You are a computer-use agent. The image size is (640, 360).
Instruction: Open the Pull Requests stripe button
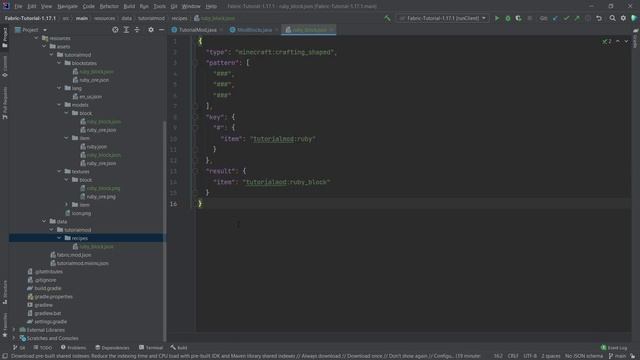(4, 102)
